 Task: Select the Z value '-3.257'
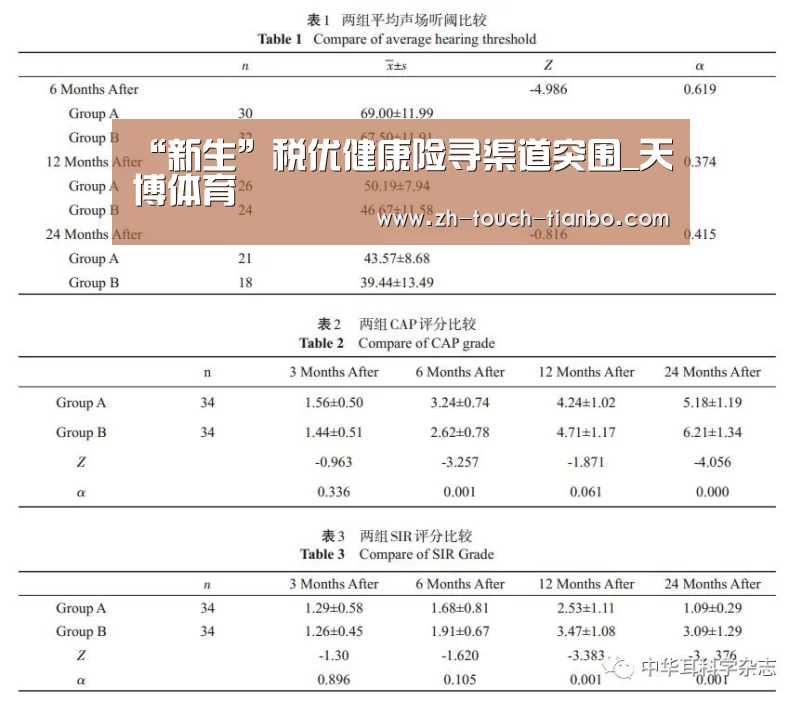[x=460, y=462]
